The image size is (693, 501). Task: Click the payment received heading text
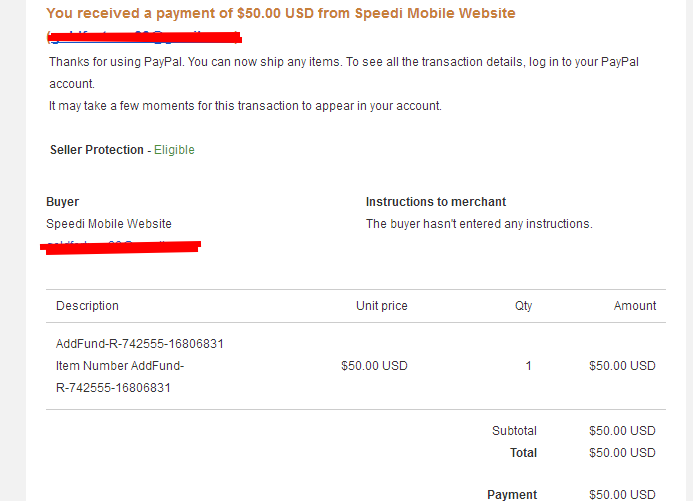point(281,13)
